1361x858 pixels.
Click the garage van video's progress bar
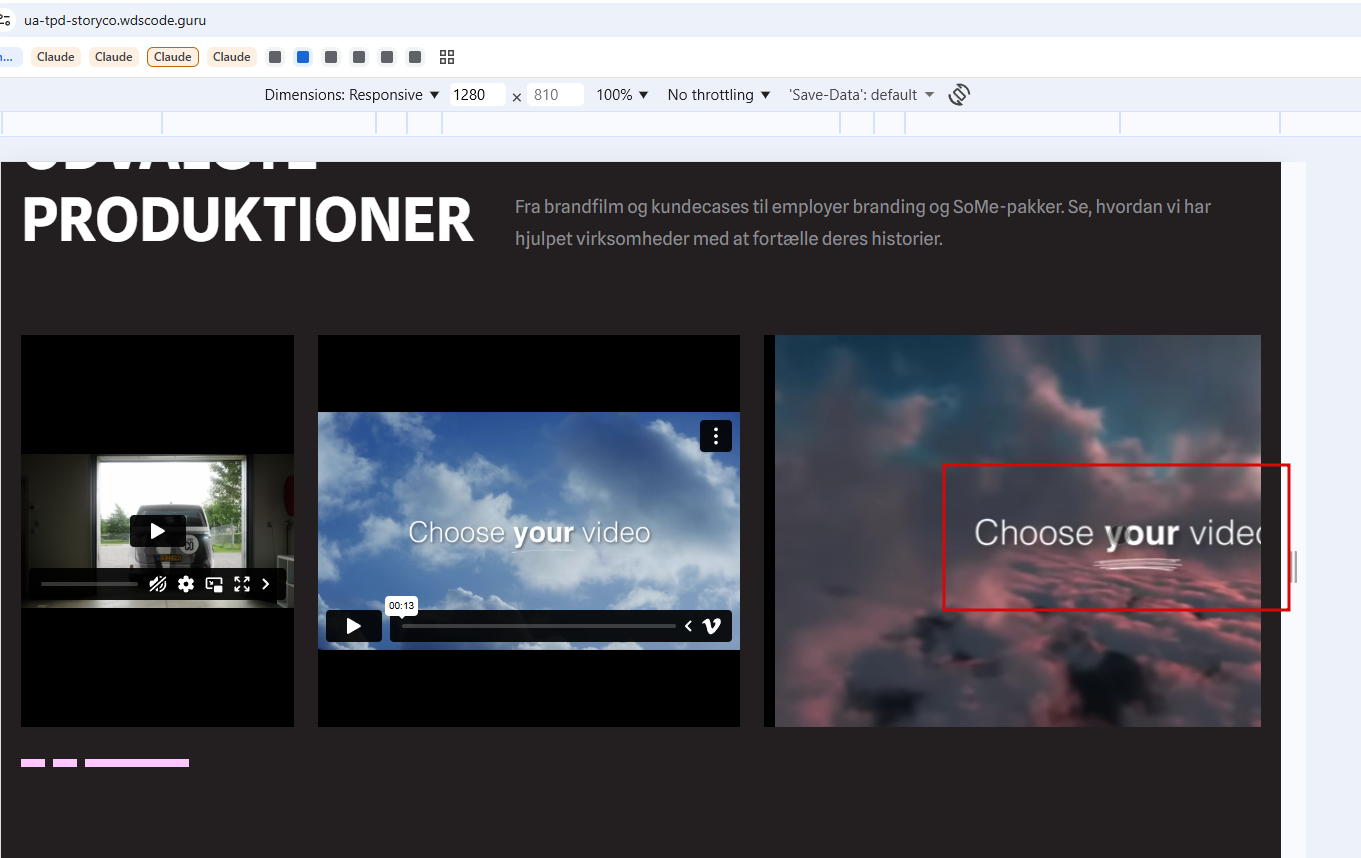click(90, 584)
